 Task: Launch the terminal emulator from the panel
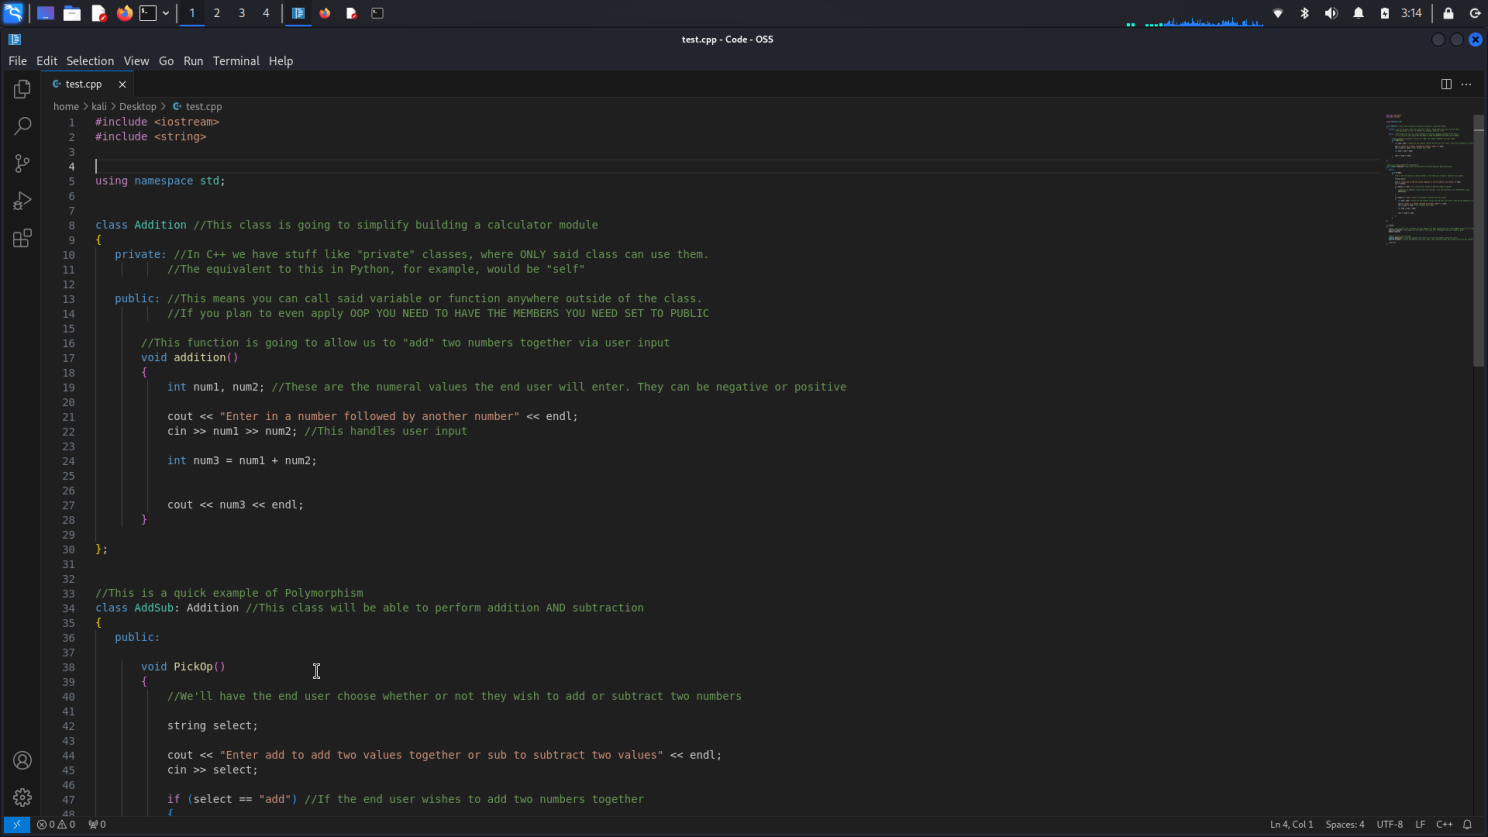pyautogui.click(x=148, y=13)
